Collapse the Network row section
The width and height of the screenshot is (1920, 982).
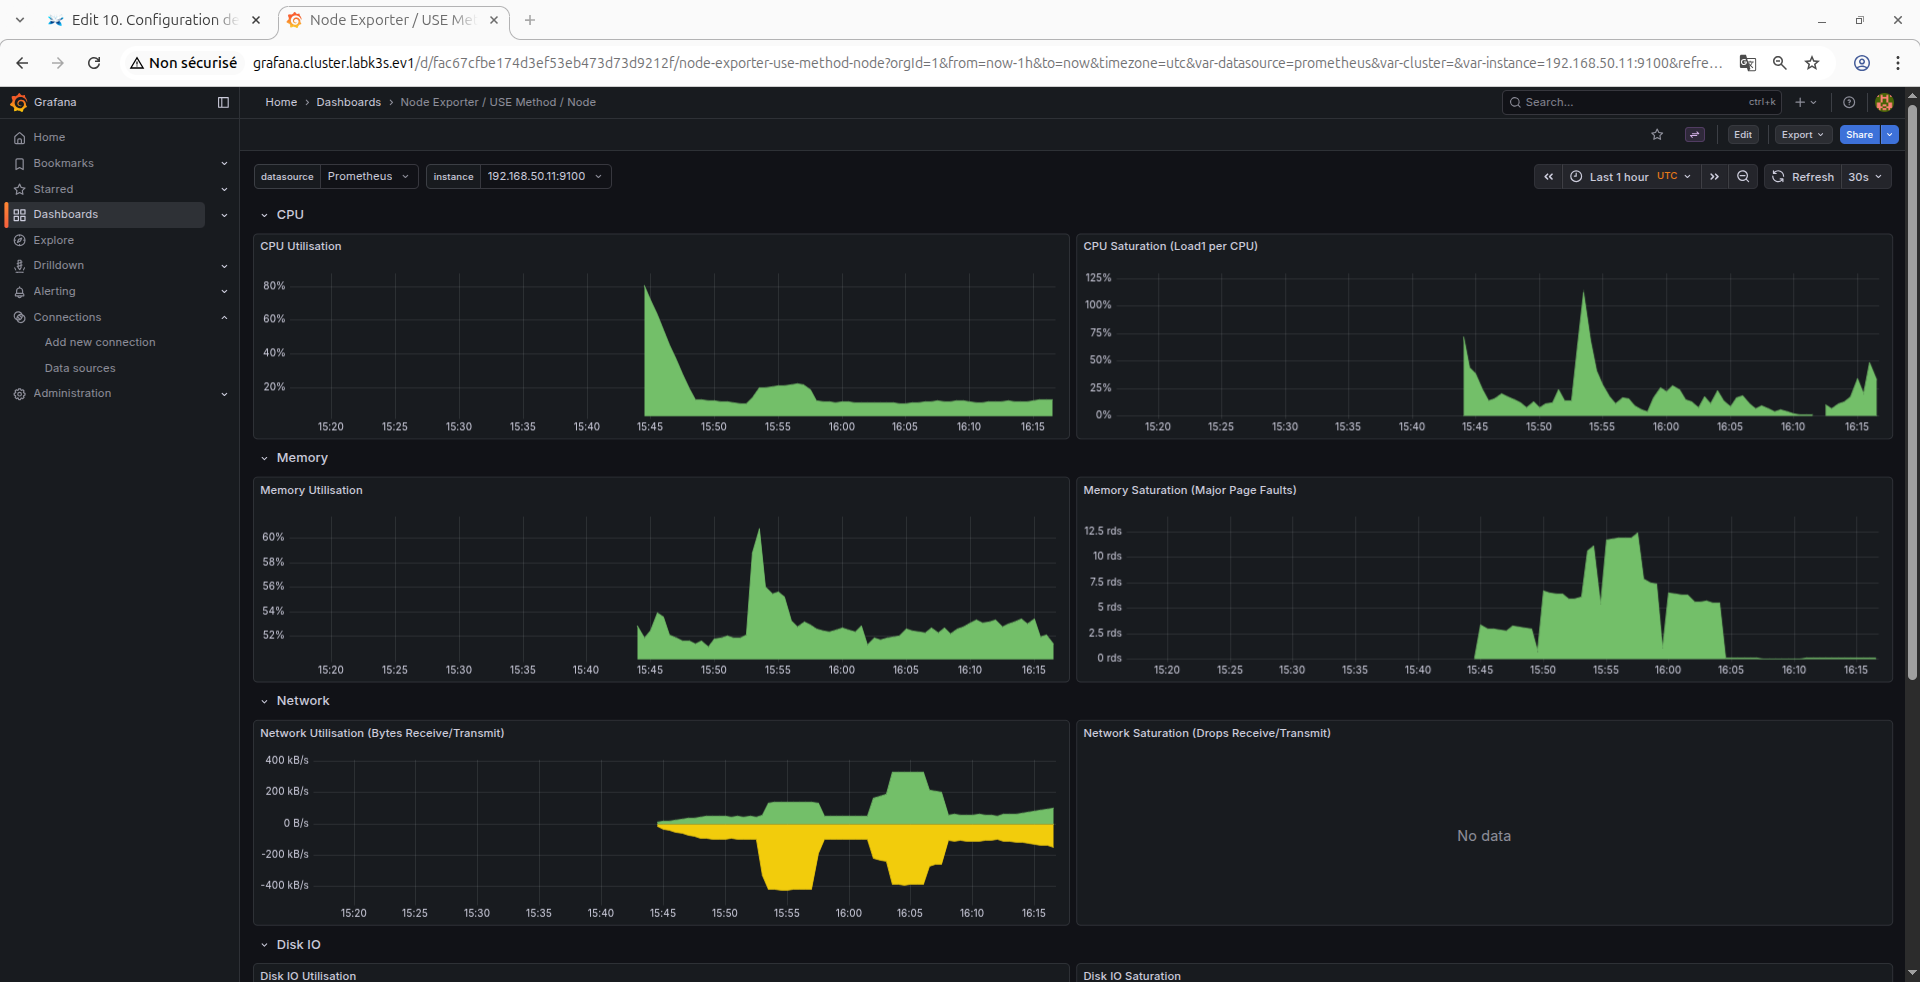click(x=264, y=701)
